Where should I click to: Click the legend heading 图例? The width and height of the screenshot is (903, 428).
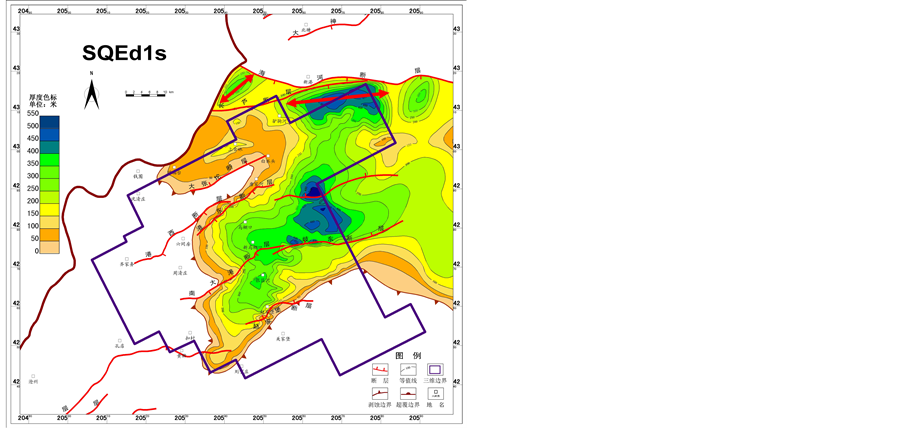[x=407, y=355]
